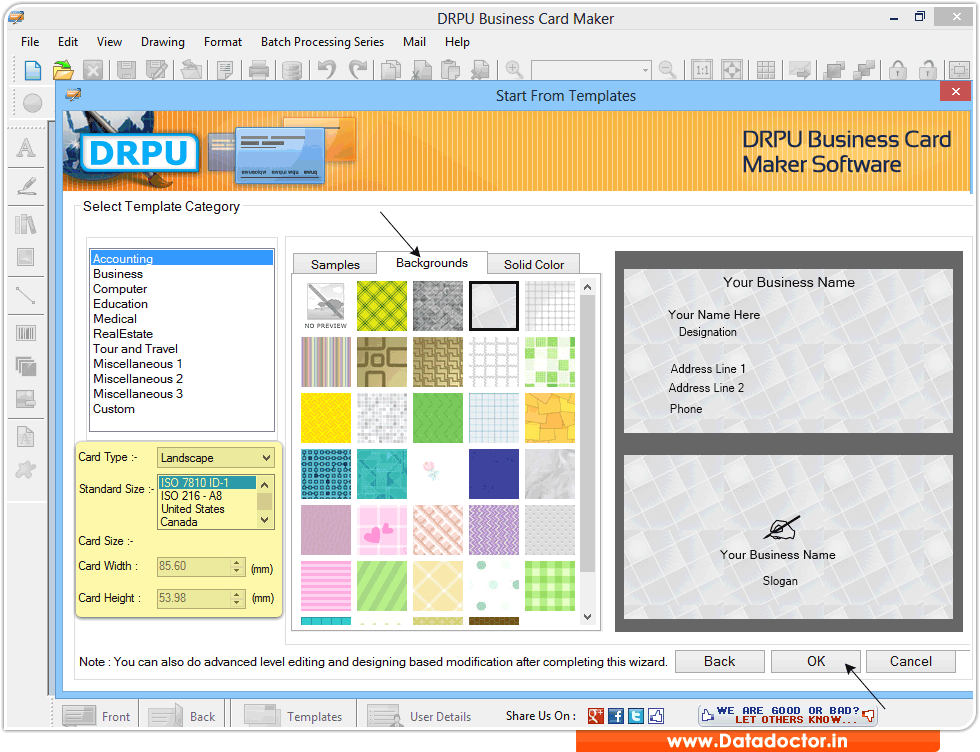Switch to the Backgrounds tab
The image size is (980, 752).
tap(432, 263)
